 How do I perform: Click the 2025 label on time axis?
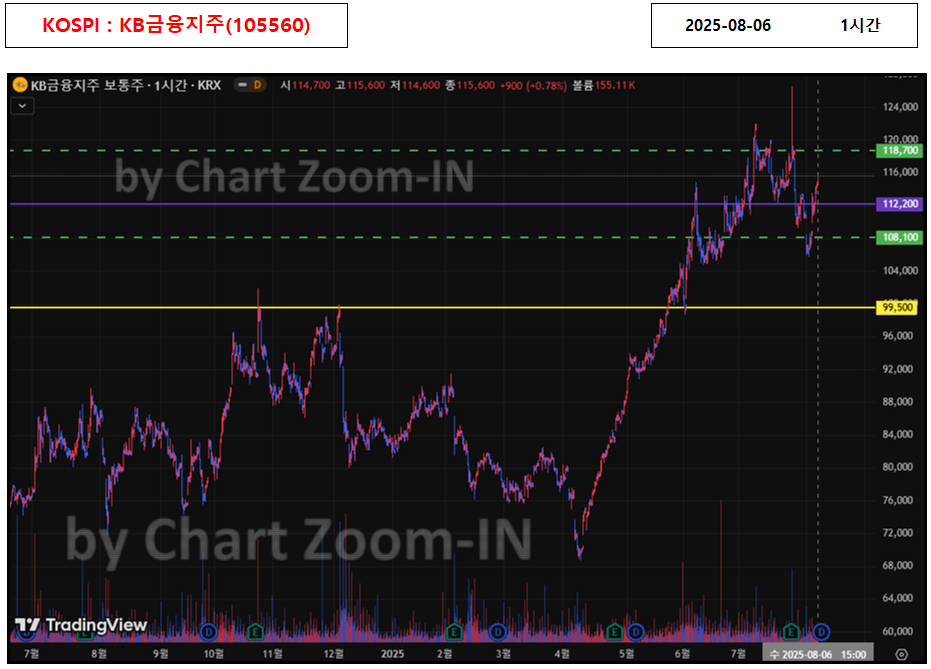coord(392,654)
